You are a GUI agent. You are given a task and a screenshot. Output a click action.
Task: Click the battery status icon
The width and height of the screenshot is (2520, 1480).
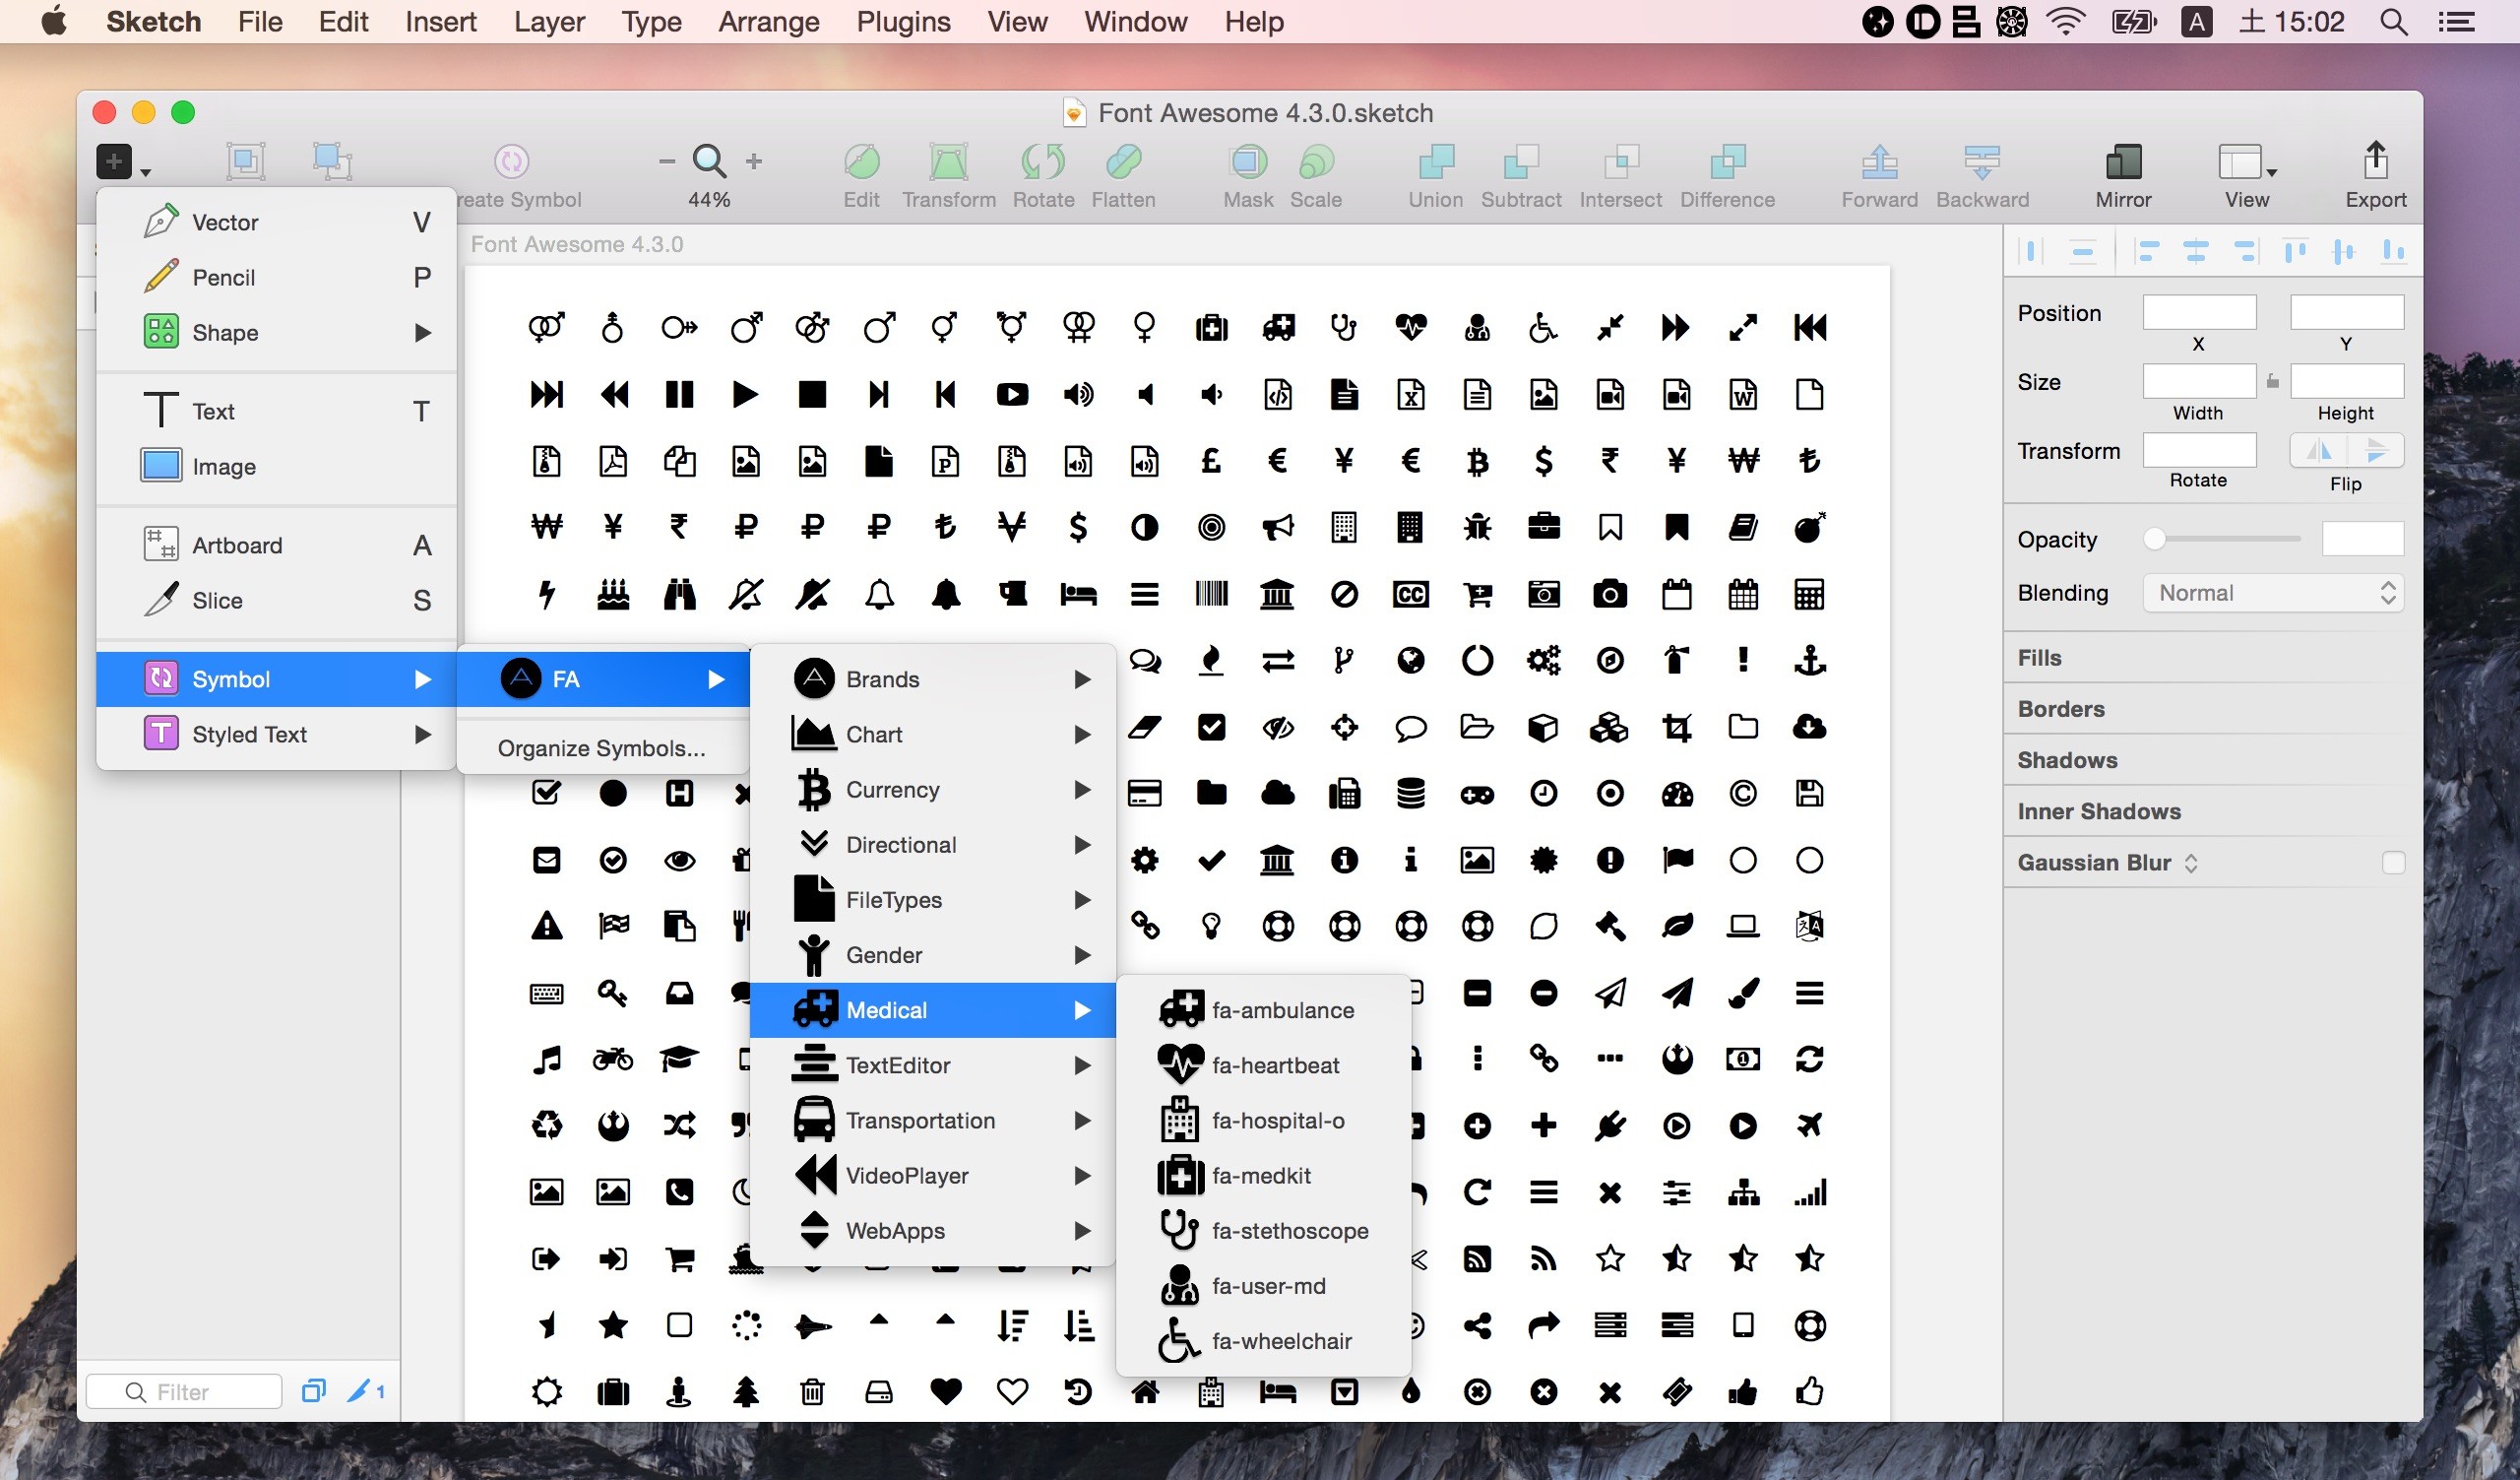(2133, 21)
